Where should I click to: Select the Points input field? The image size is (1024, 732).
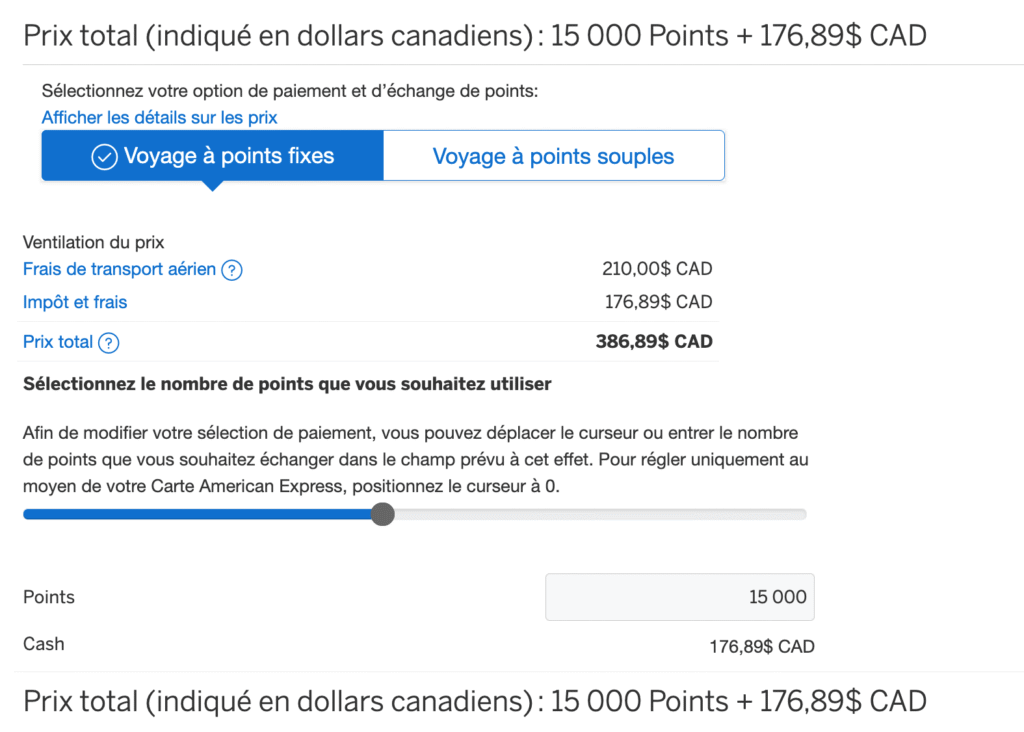click(680, 597)
